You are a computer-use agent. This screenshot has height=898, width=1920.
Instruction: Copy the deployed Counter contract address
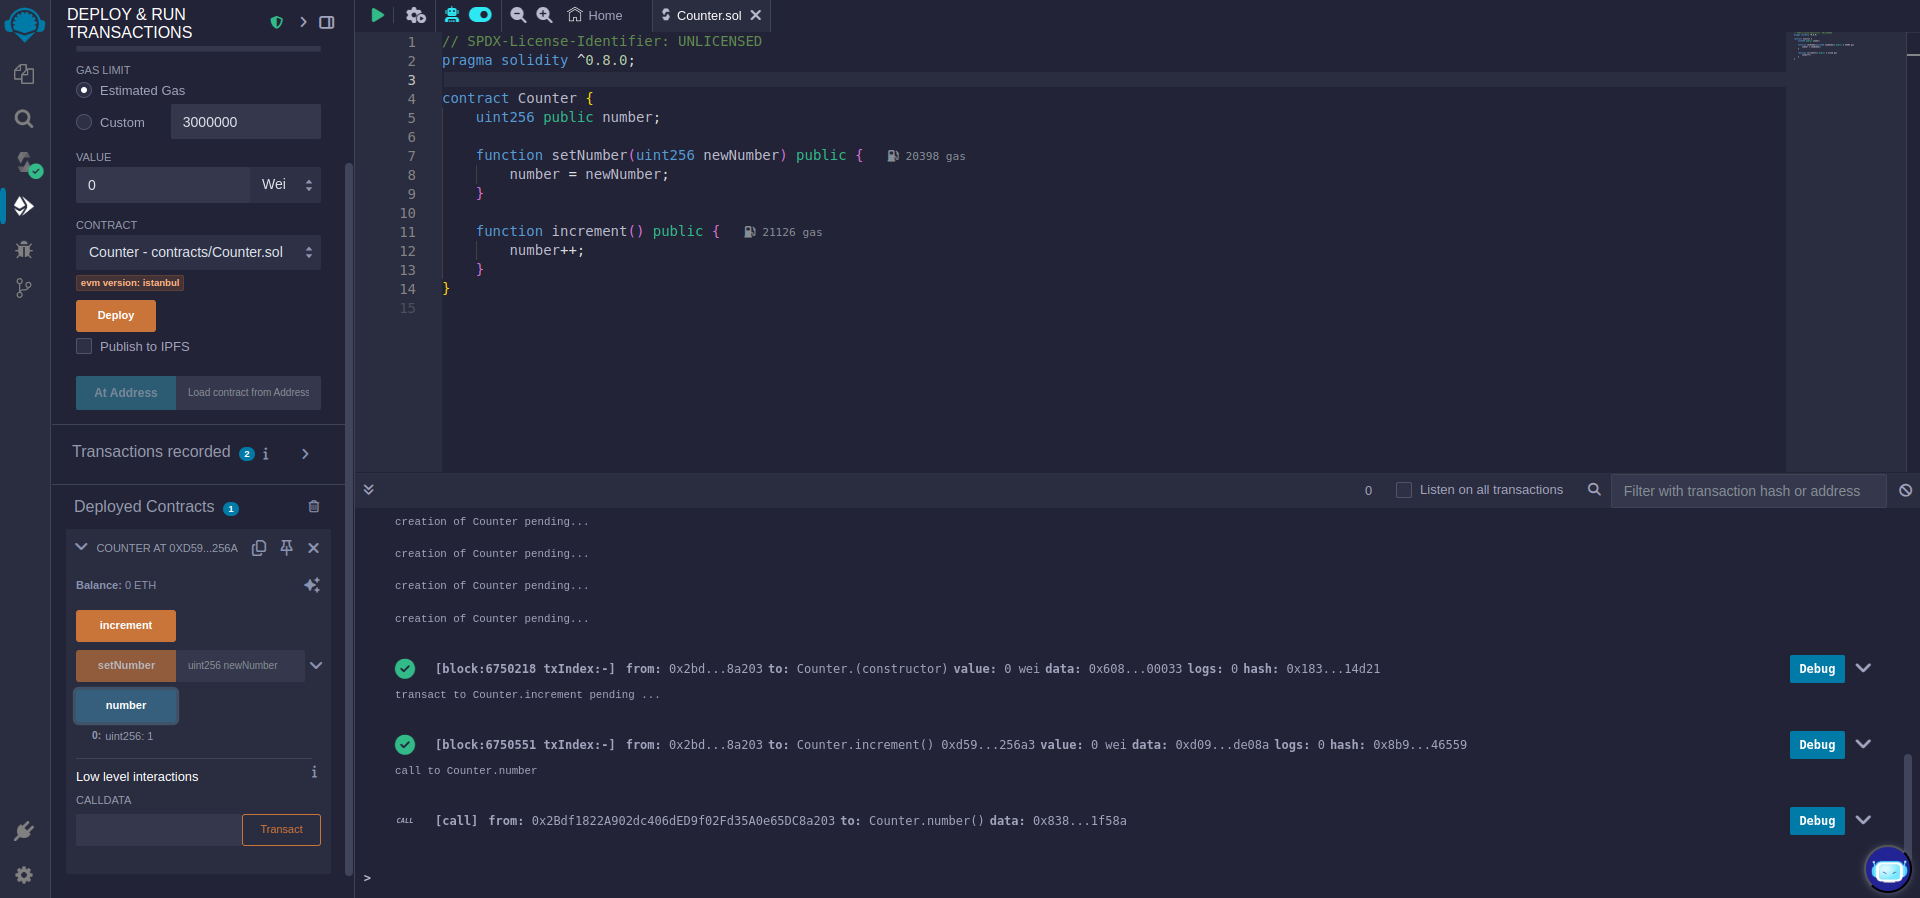pos(259,548)
